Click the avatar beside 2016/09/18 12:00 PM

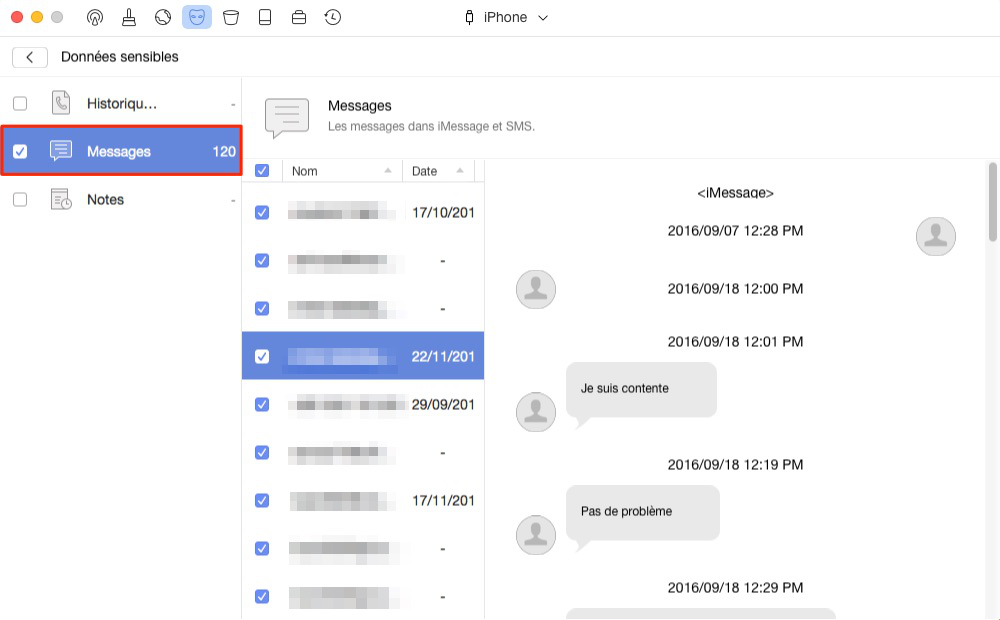tap(536, 289)
